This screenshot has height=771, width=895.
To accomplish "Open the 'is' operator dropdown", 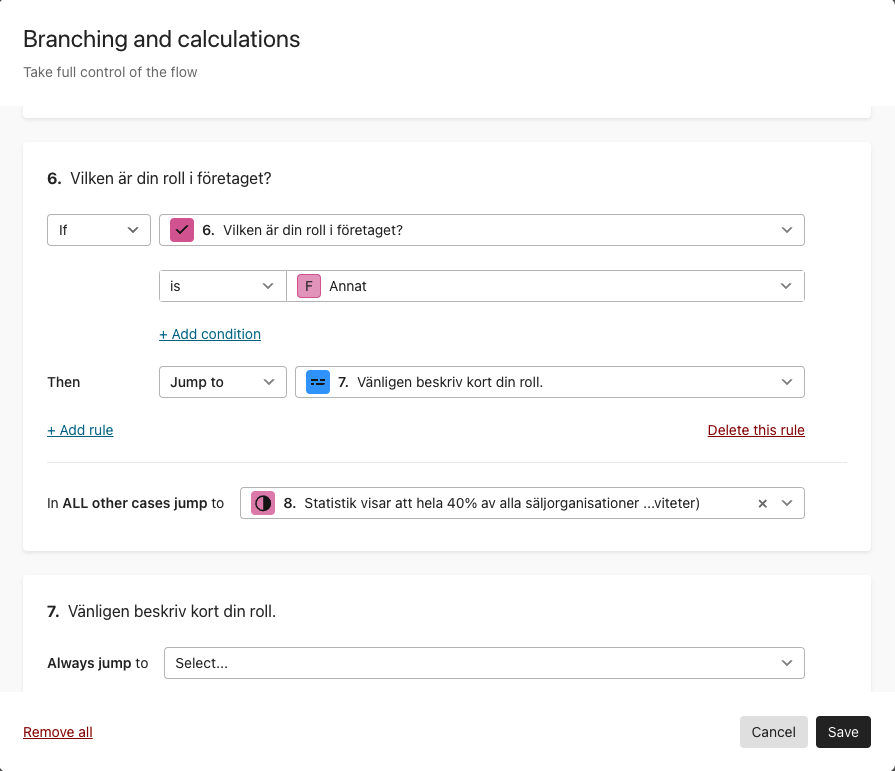I will coord(222,286).
